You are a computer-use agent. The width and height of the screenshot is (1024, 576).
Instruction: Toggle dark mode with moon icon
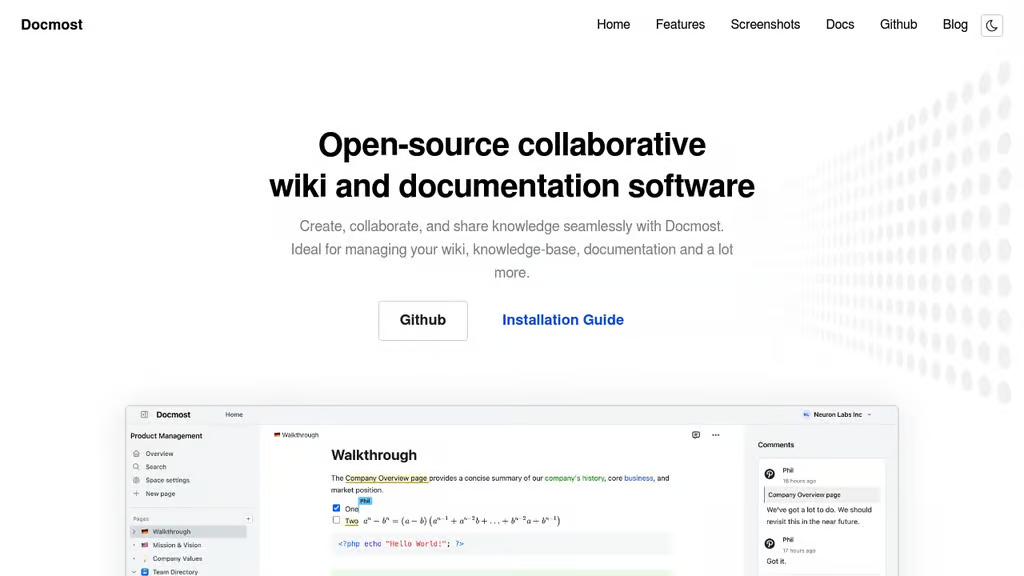point(991,25)
